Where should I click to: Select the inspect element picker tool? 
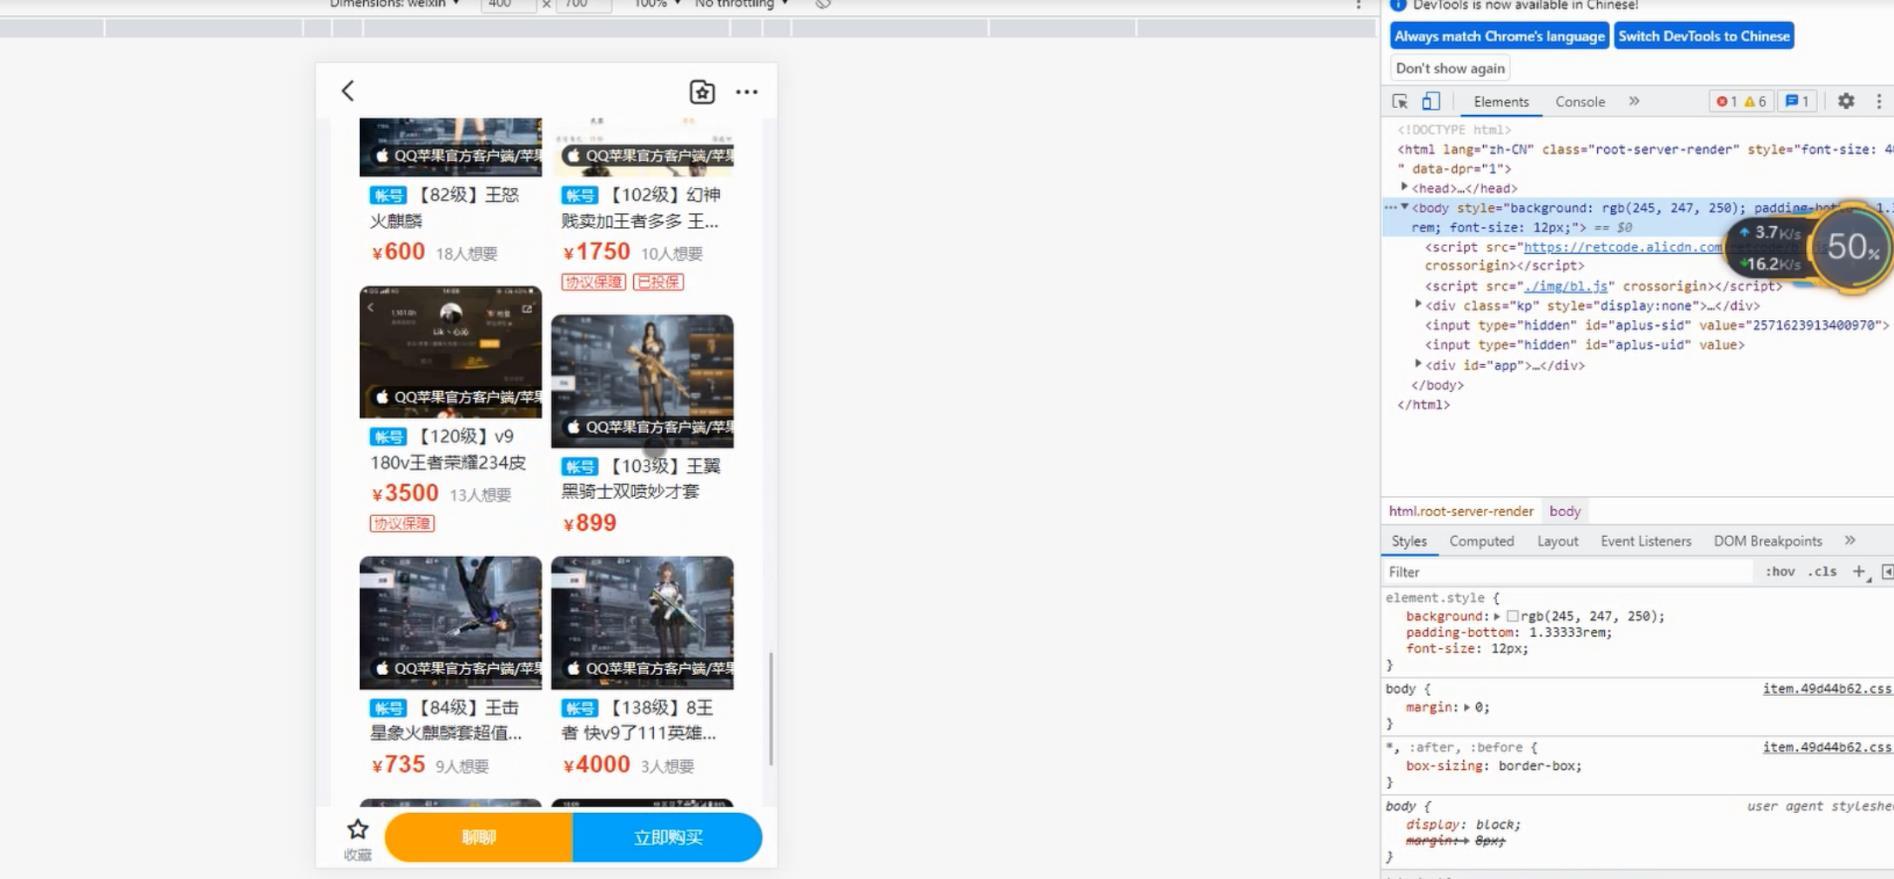coord(1400,101)
